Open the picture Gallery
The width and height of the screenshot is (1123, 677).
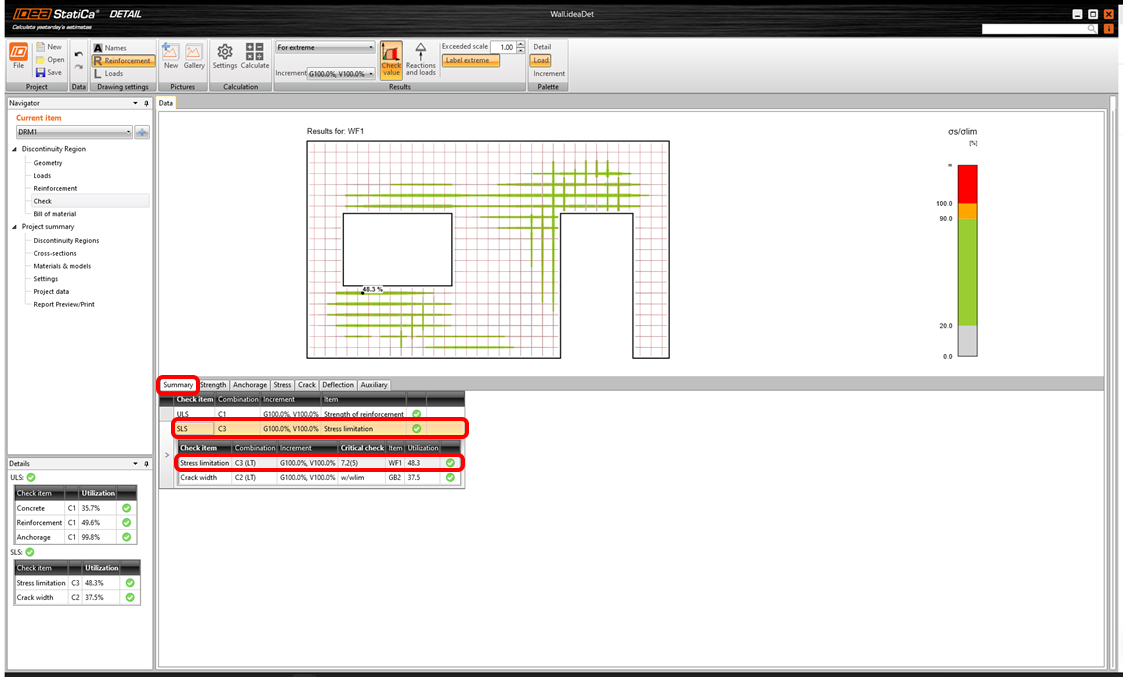(194, 57)
